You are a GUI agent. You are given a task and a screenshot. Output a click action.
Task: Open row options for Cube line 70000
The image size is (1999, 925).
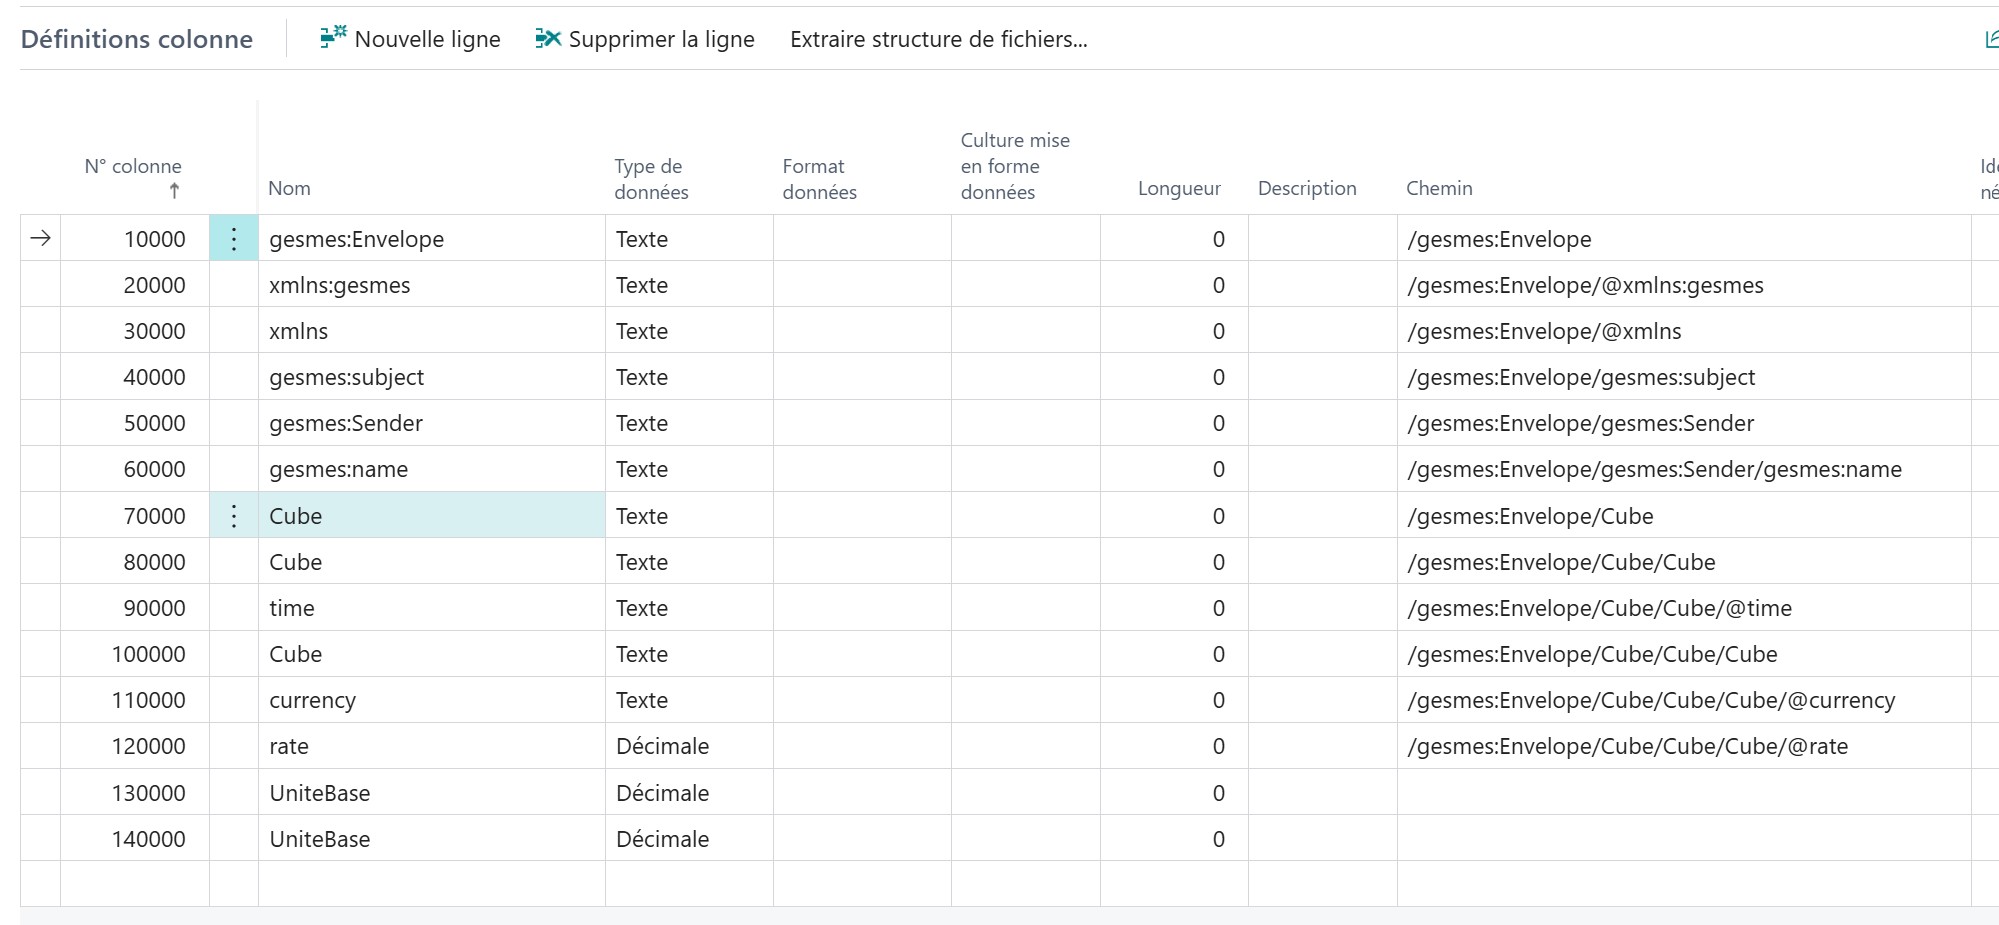pyautogui.click(x=234, y=516)
